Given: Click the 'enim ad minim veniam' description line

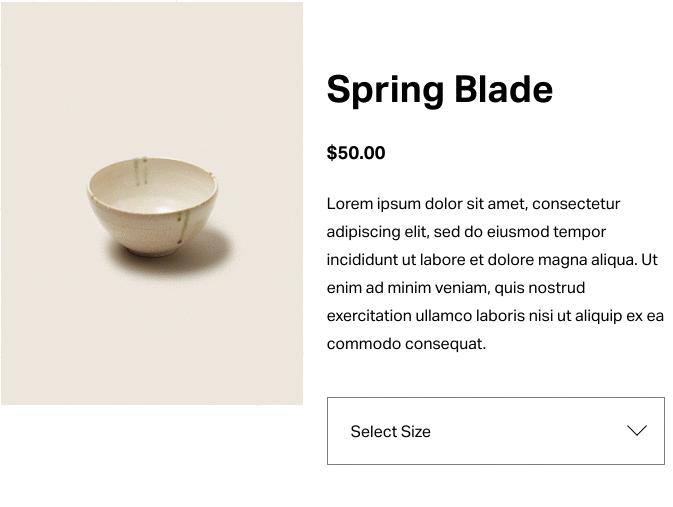Looking at the screenshot, I should click(x=456, y=288).
